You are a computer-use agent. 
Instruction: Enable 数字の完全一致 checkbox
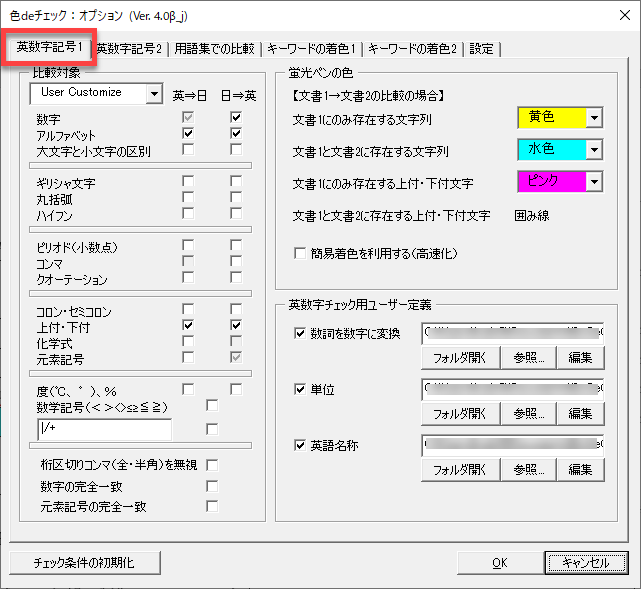pyautogui.click(x=212, y=486)
